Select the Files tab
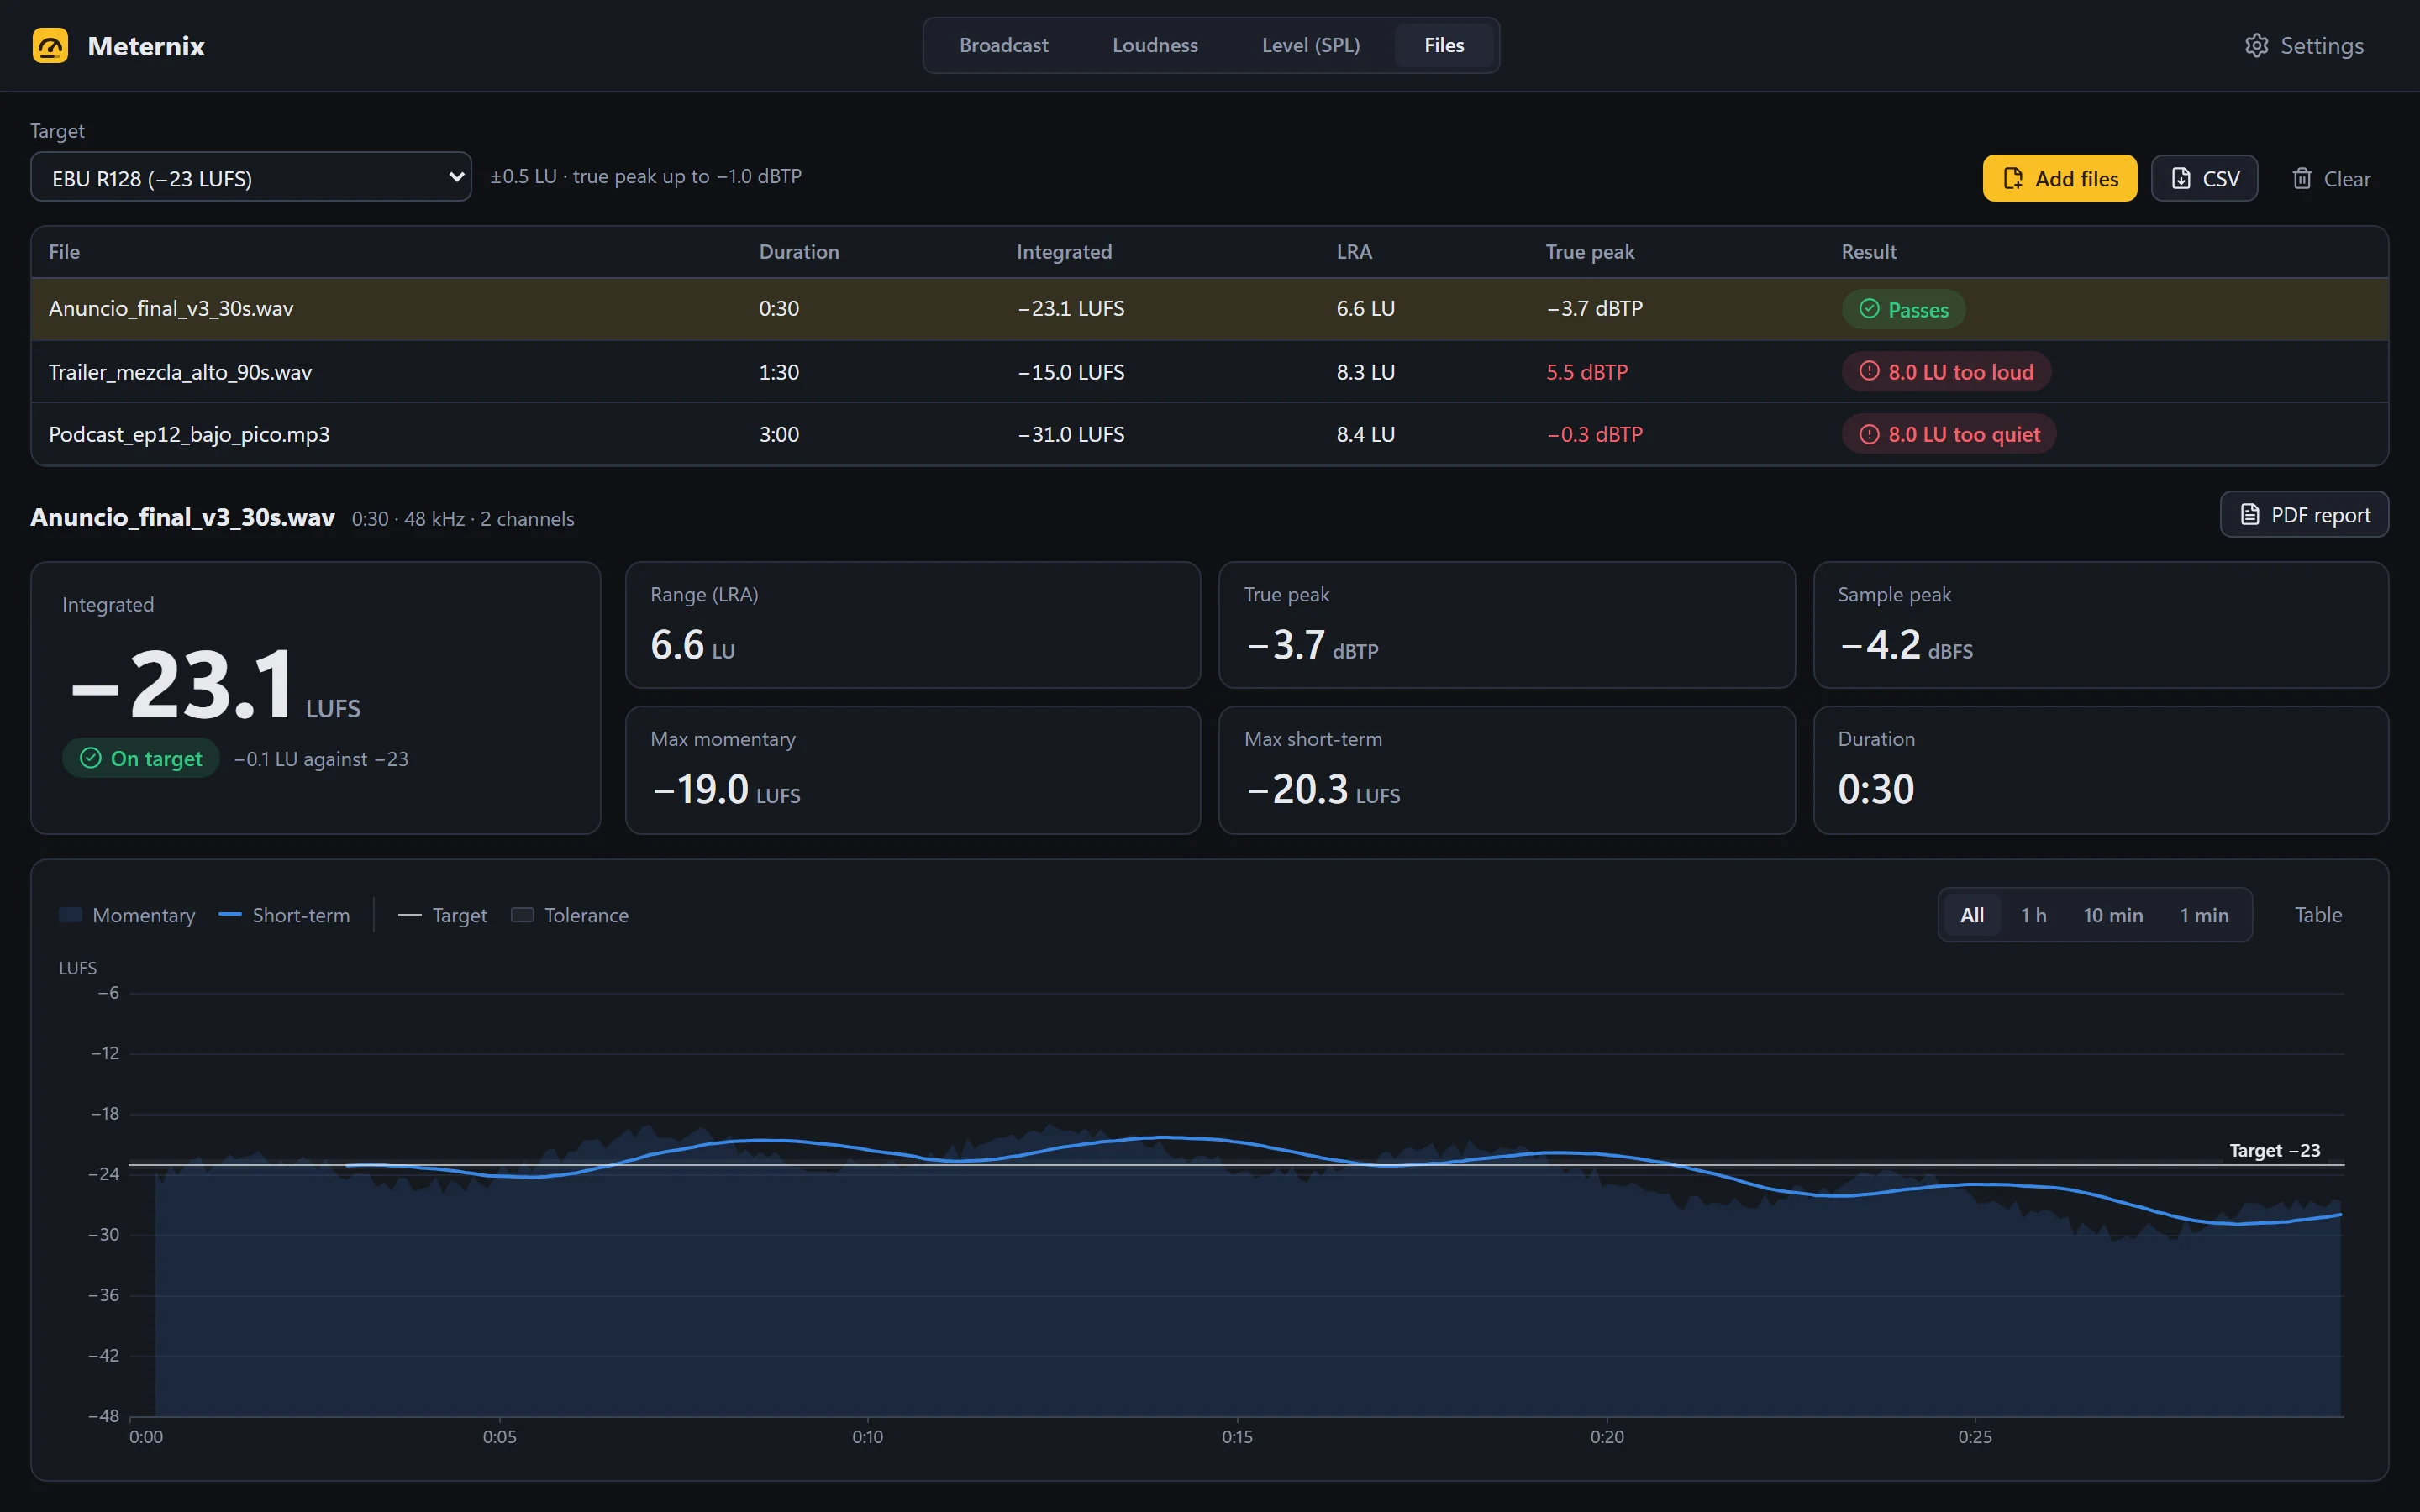This screenshot has width=2420, height=1512. point(1444,45)
